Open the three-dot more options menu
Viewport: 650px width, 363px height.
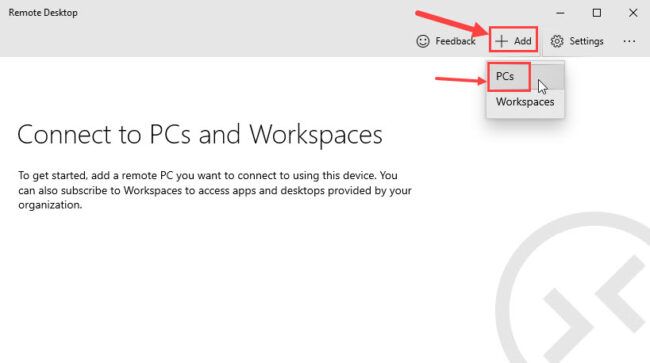click(629, 41)
